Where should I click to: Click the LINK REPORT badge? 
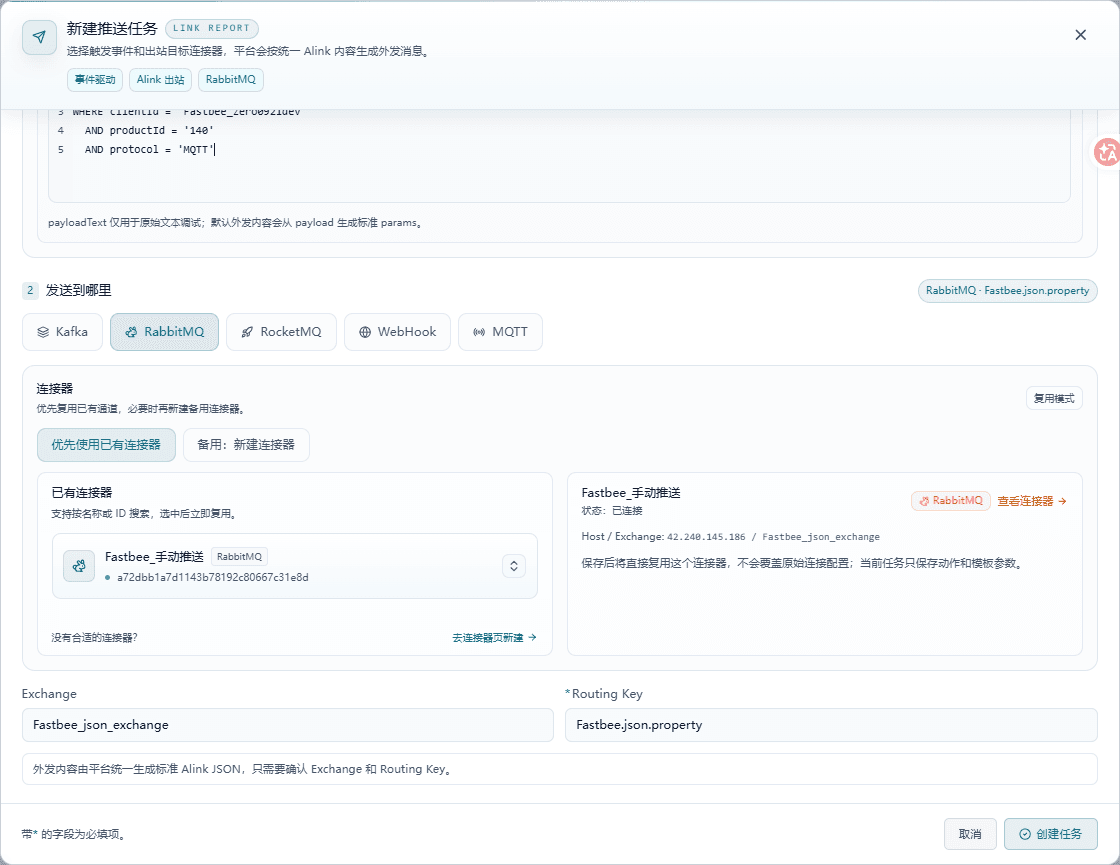tap(211, 29)
